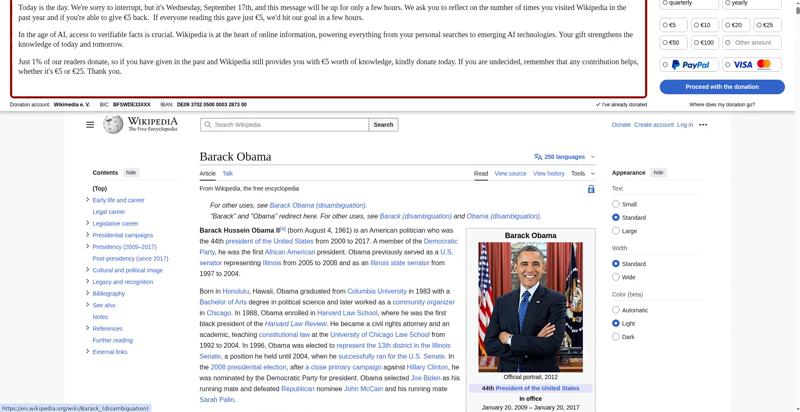The height and width of the screenshot is (412, 800).
Task: Open the 250 languages dropdown
Action: [564, 157]
